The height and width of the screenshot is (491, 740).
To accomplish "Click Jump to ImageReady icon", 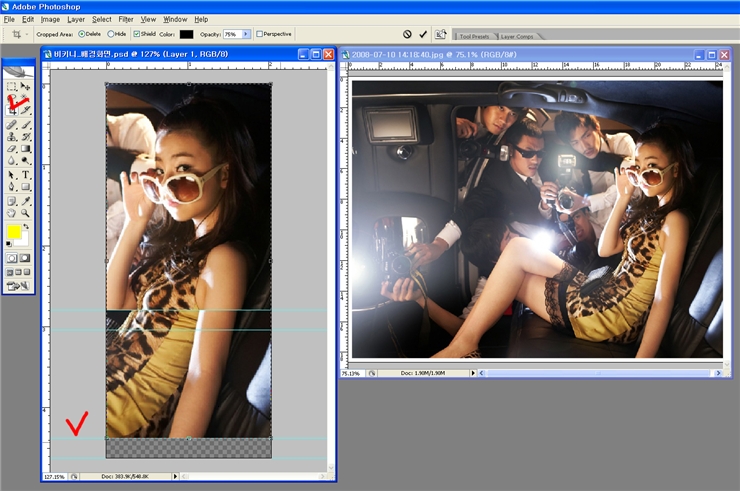I will click(x=18, y=286).
